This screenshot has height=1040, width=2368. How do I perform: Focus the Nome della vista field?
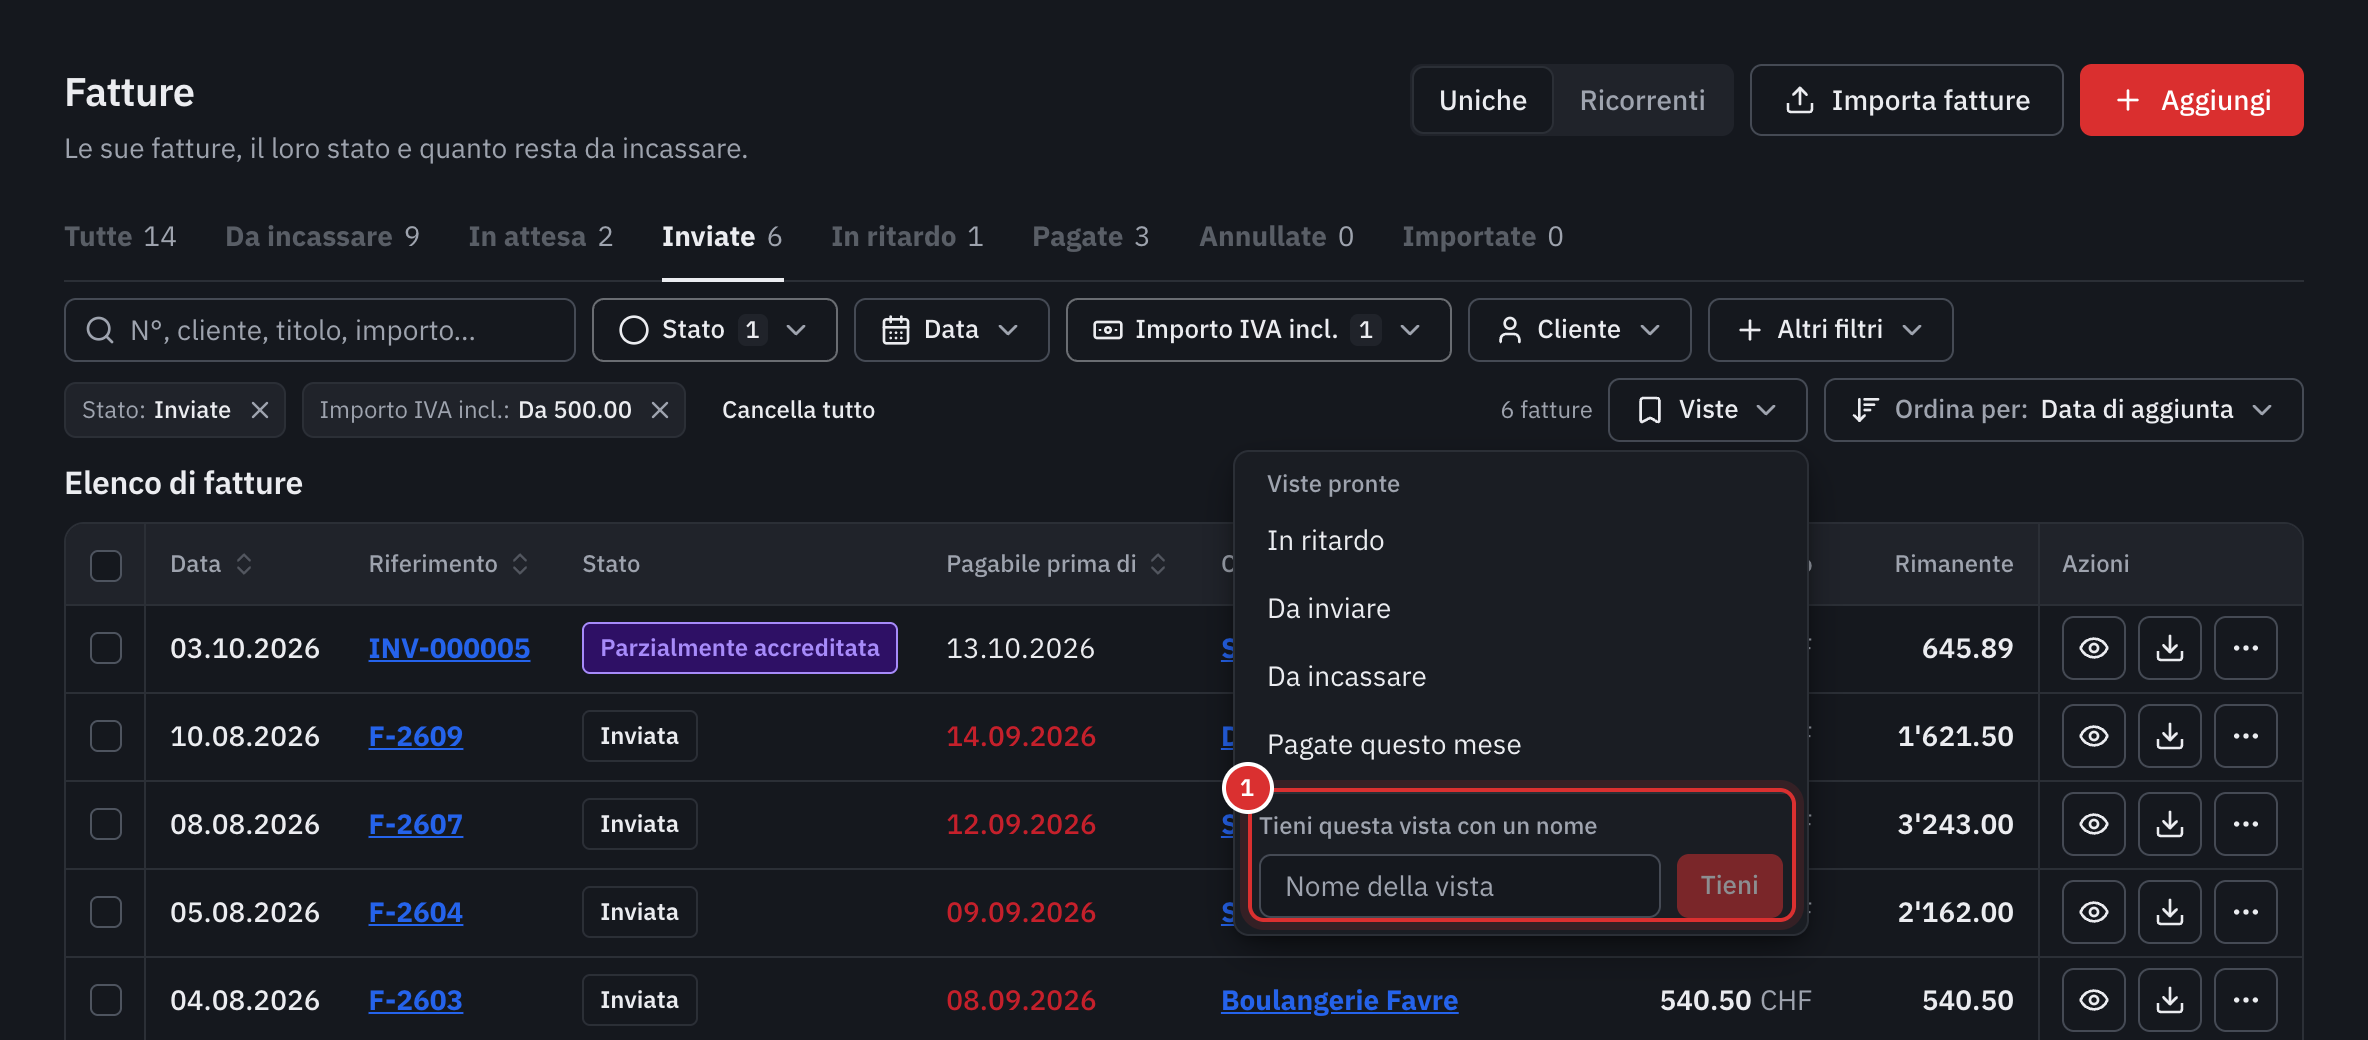[x=1459, y=886]
